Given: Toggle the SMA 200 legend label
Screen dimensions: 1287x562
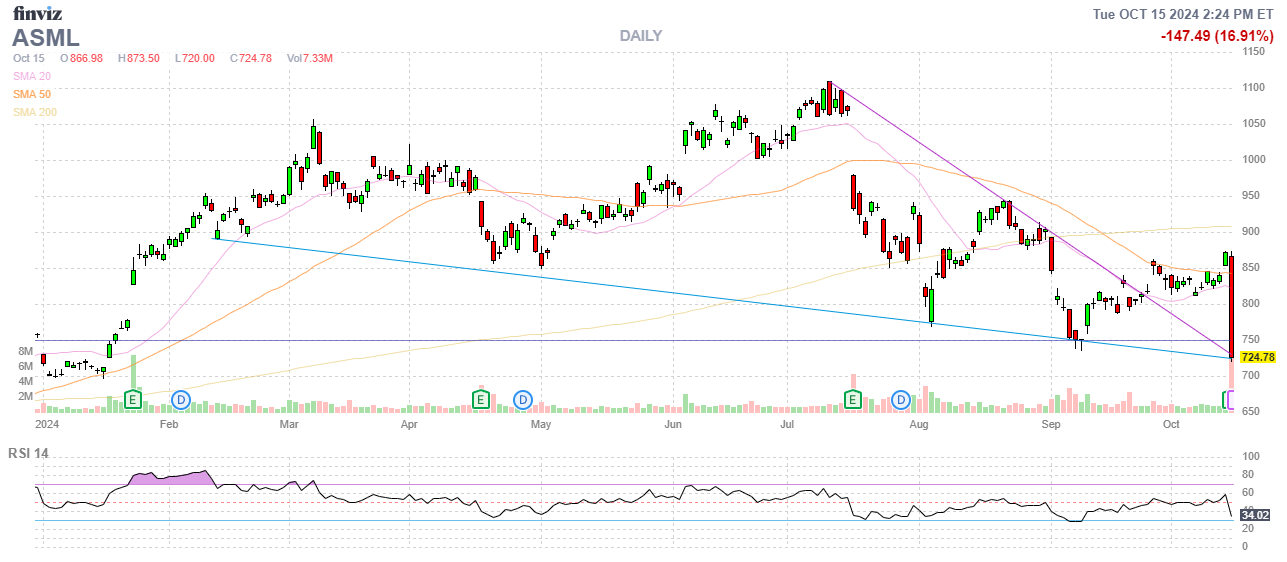Looking at the screenshot, I should pyautogui.click(x=35, y=112).
